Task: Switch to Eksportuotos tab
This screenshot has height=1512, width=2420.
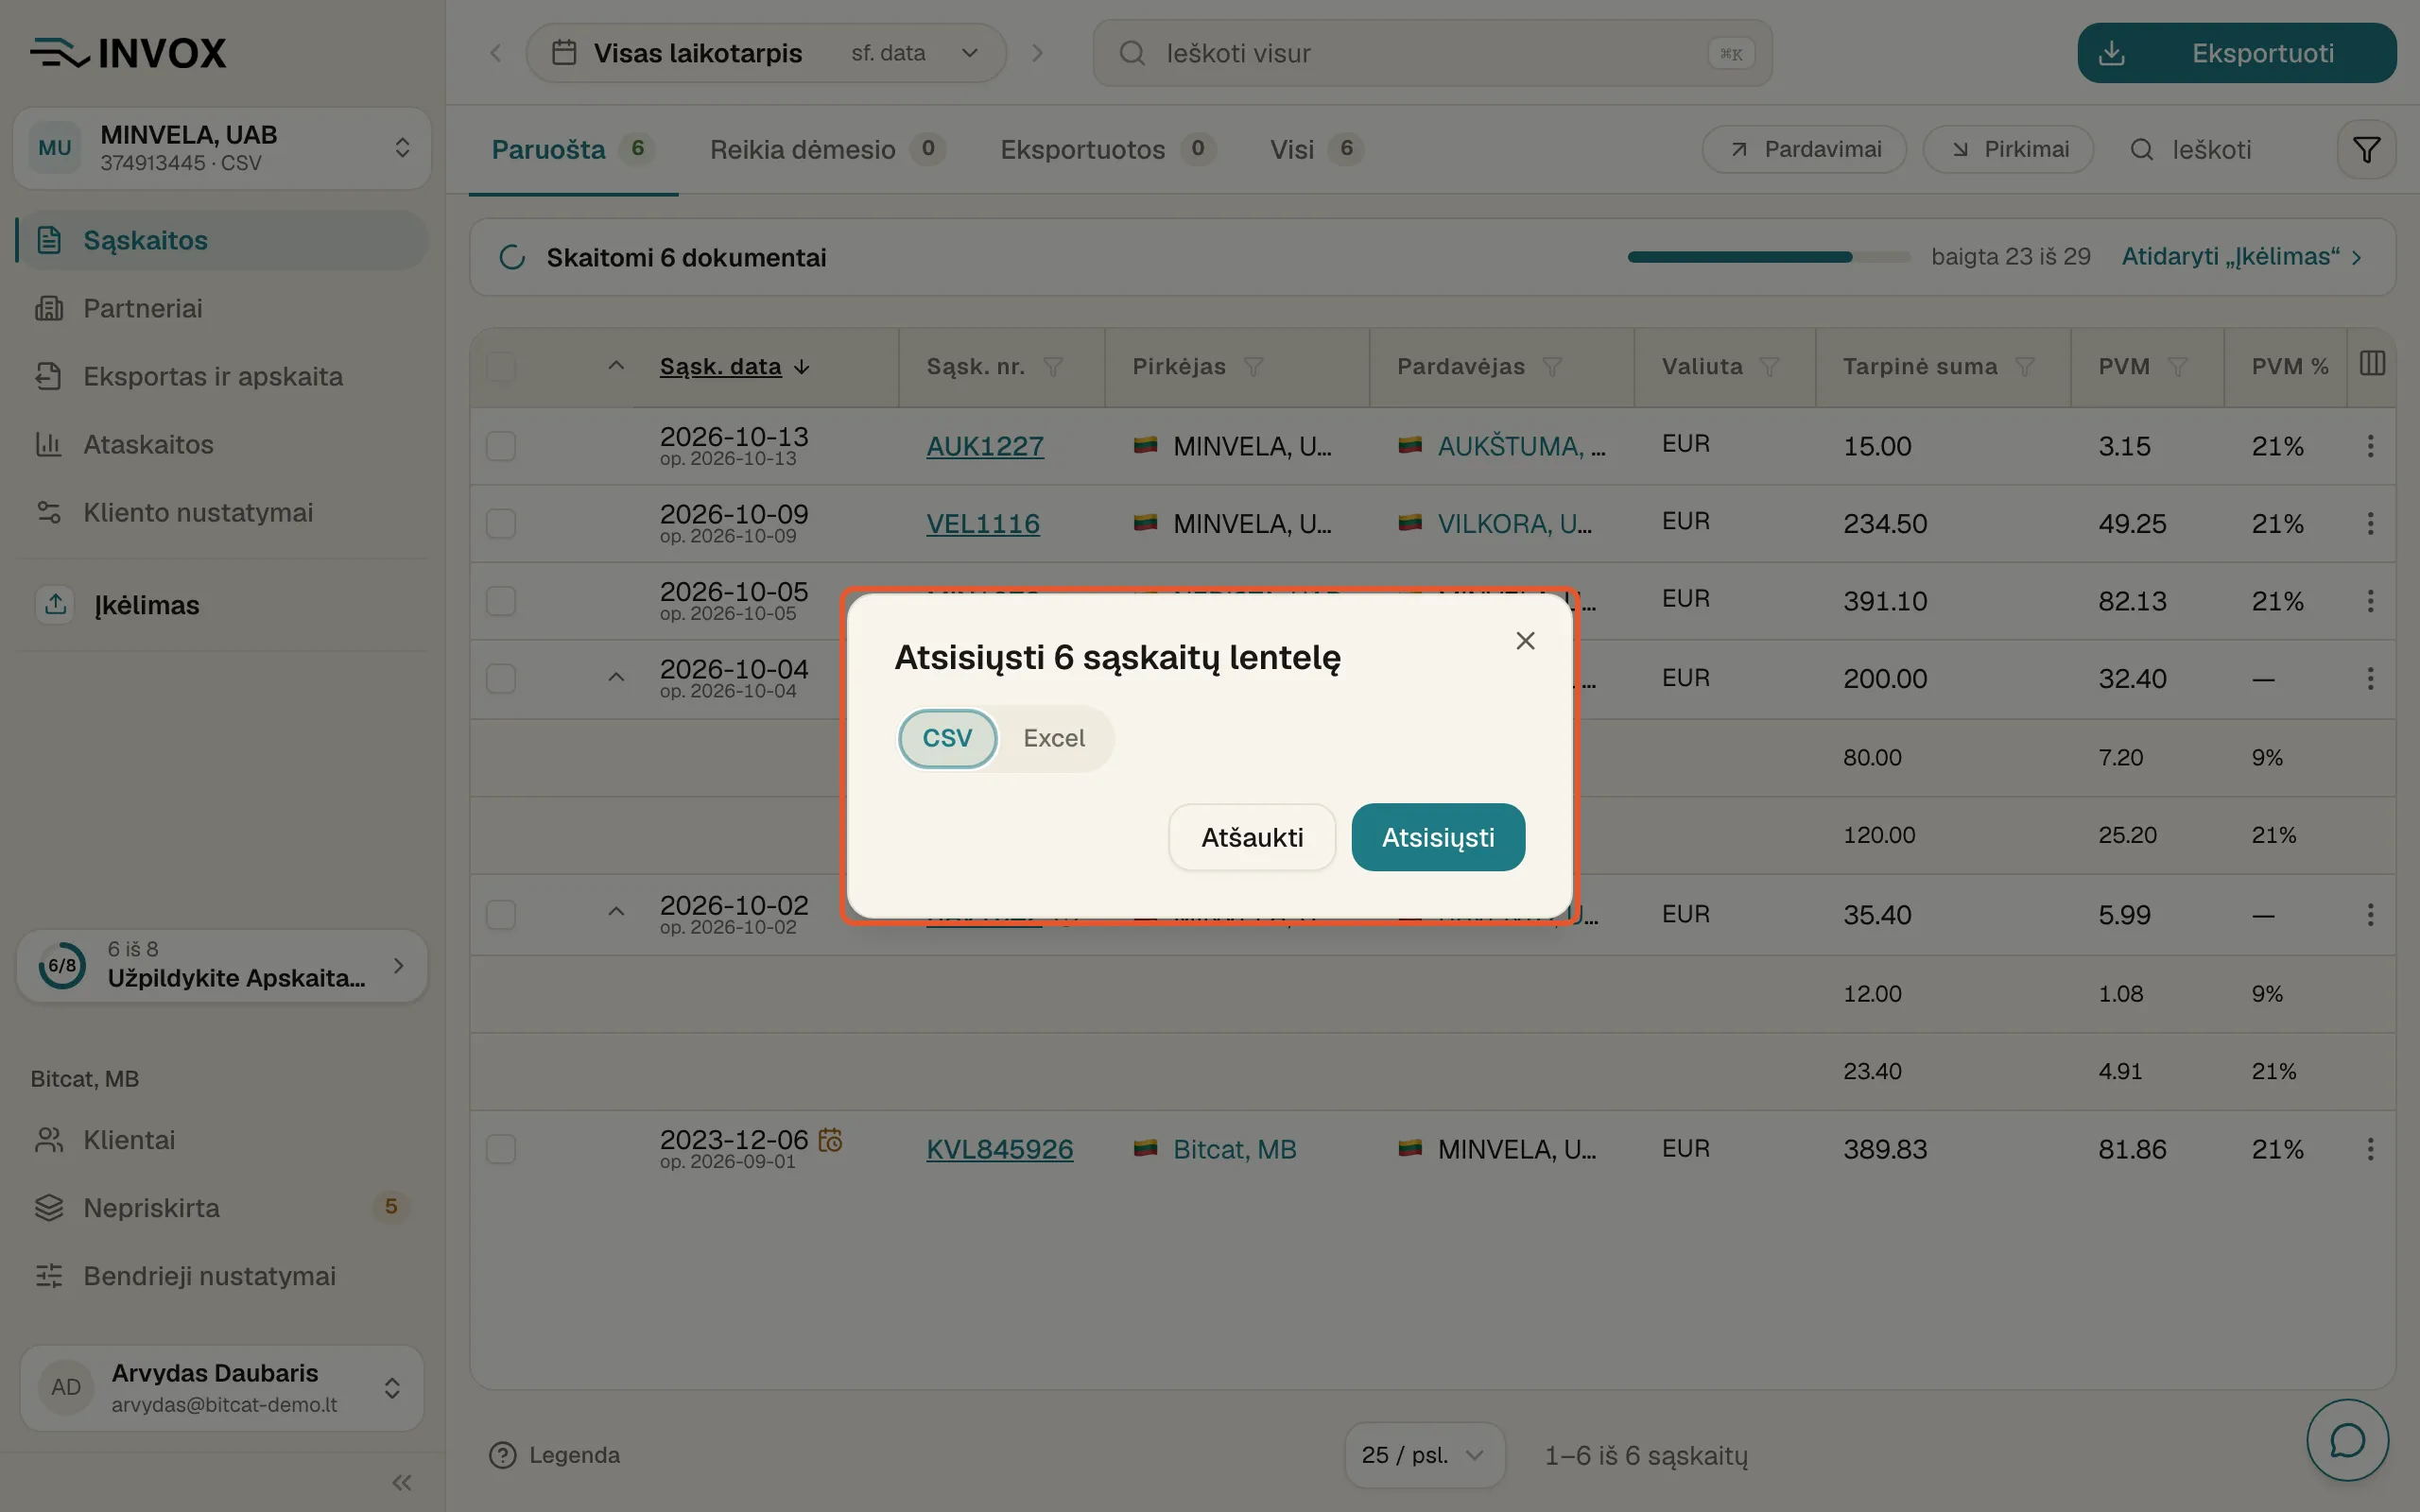Action: click(1107, 150)
